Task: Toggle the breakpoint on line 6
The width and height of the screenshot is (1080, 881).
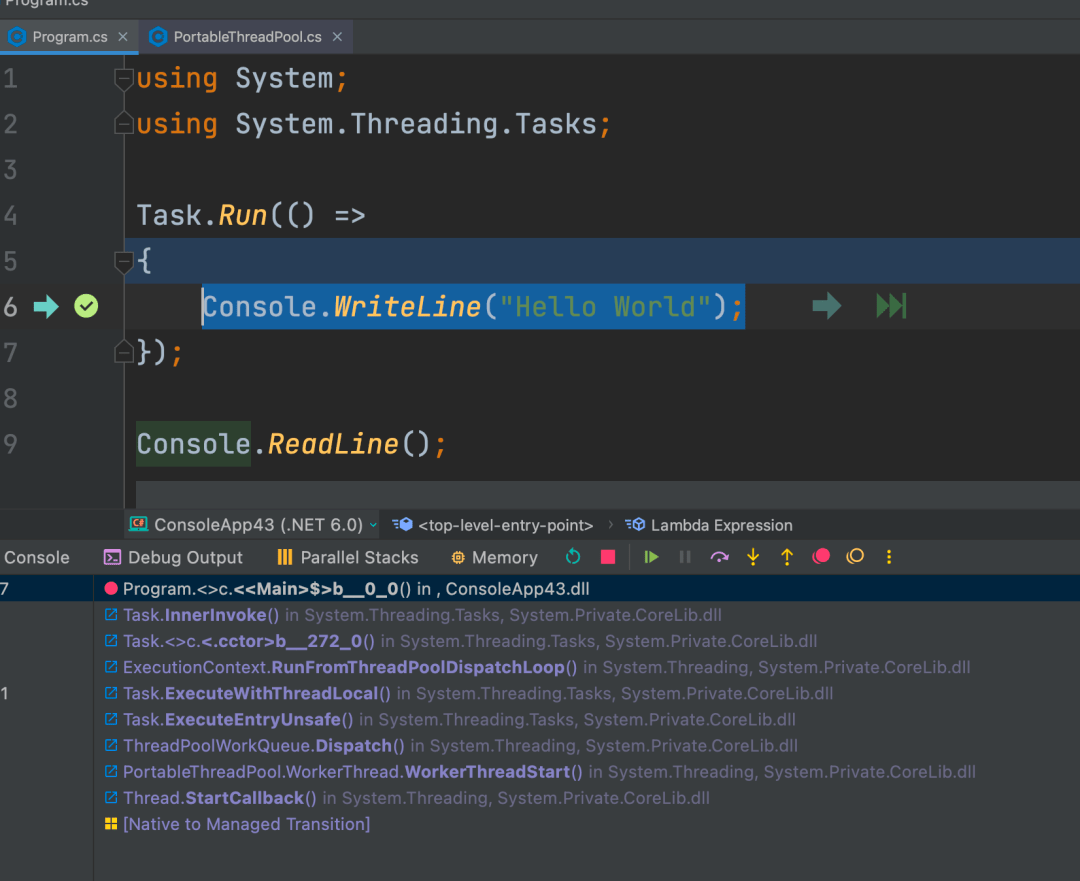Action: pyautogui.click(x=86, y=307)
